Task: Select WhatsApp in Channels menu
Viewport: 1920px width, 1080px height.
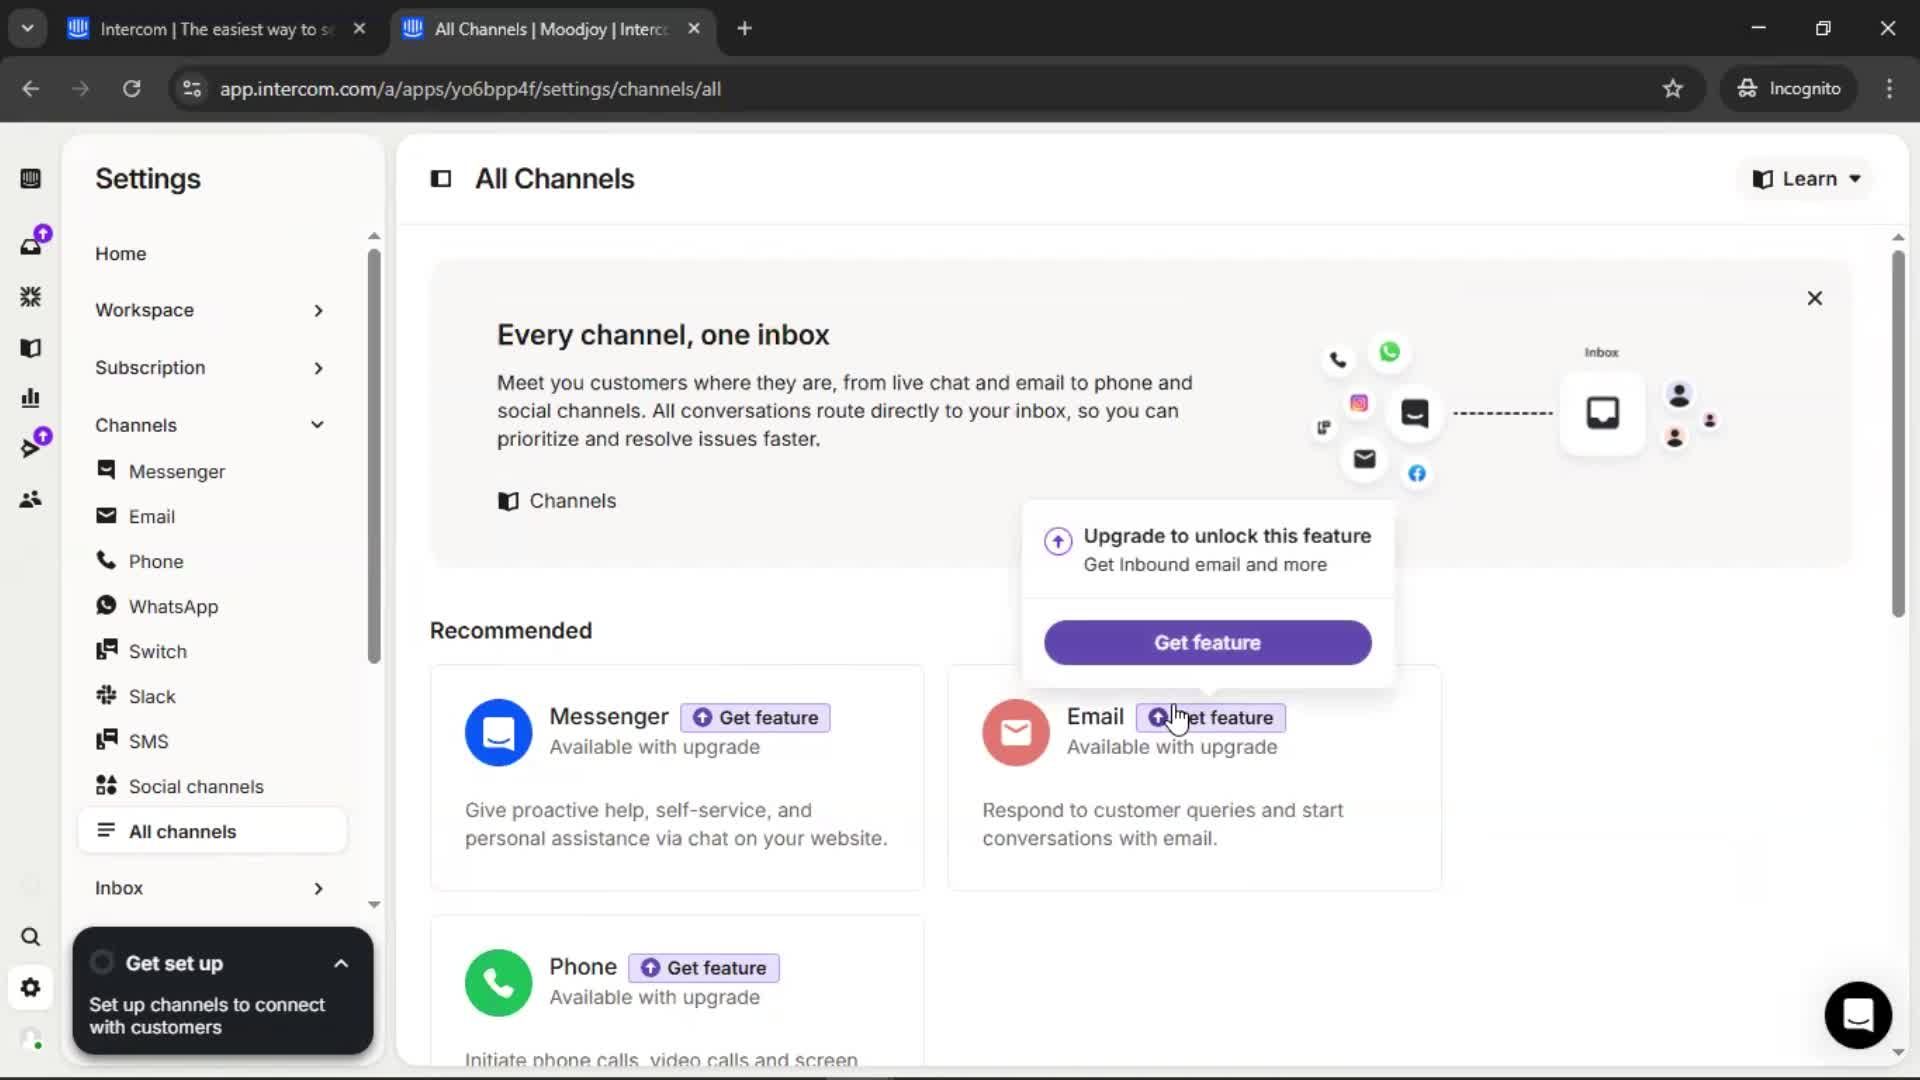Action: [173, 607]
